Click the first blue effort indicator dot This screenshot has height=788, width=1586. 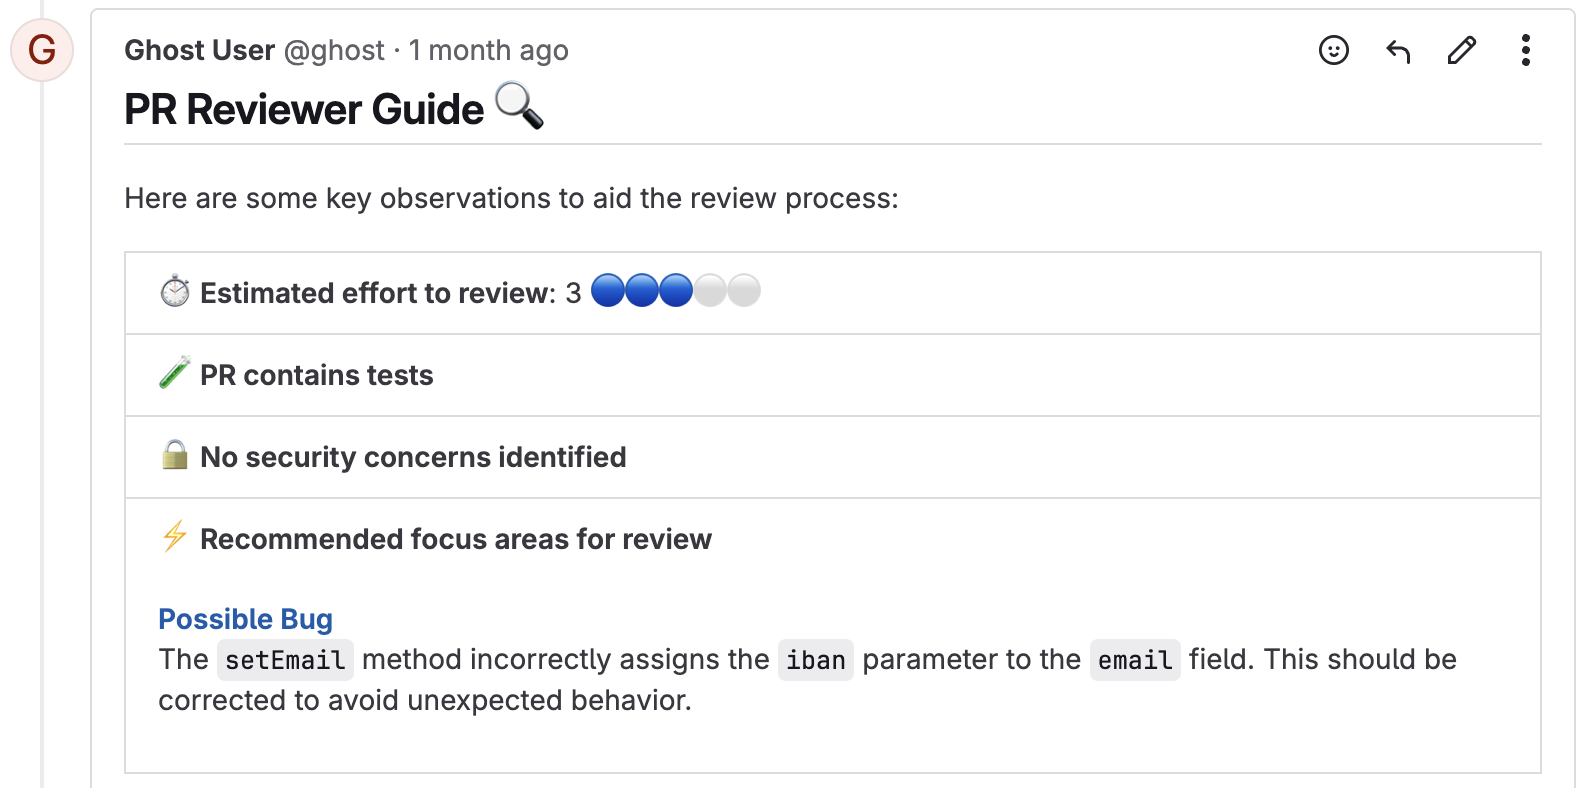(x=608, y=291)
